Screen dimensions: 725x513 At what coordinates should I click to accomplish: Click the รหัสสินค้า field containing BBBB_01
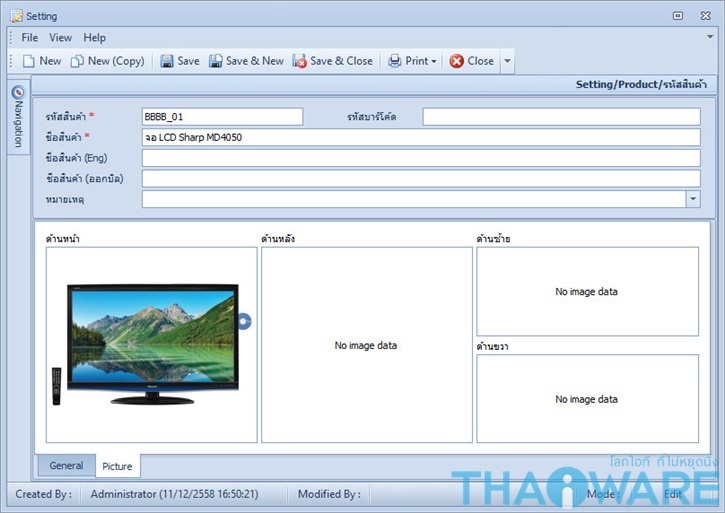[222, 117]
